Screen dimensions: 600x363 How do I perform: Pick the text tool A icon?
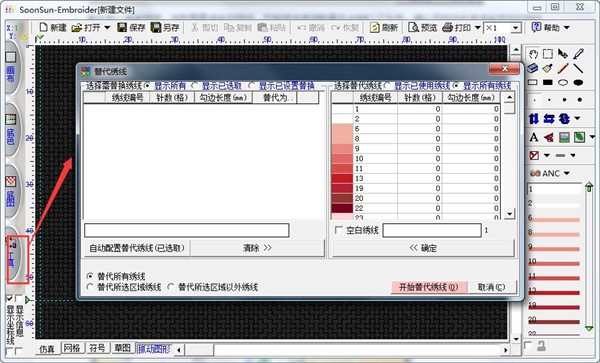click(534, 137)
